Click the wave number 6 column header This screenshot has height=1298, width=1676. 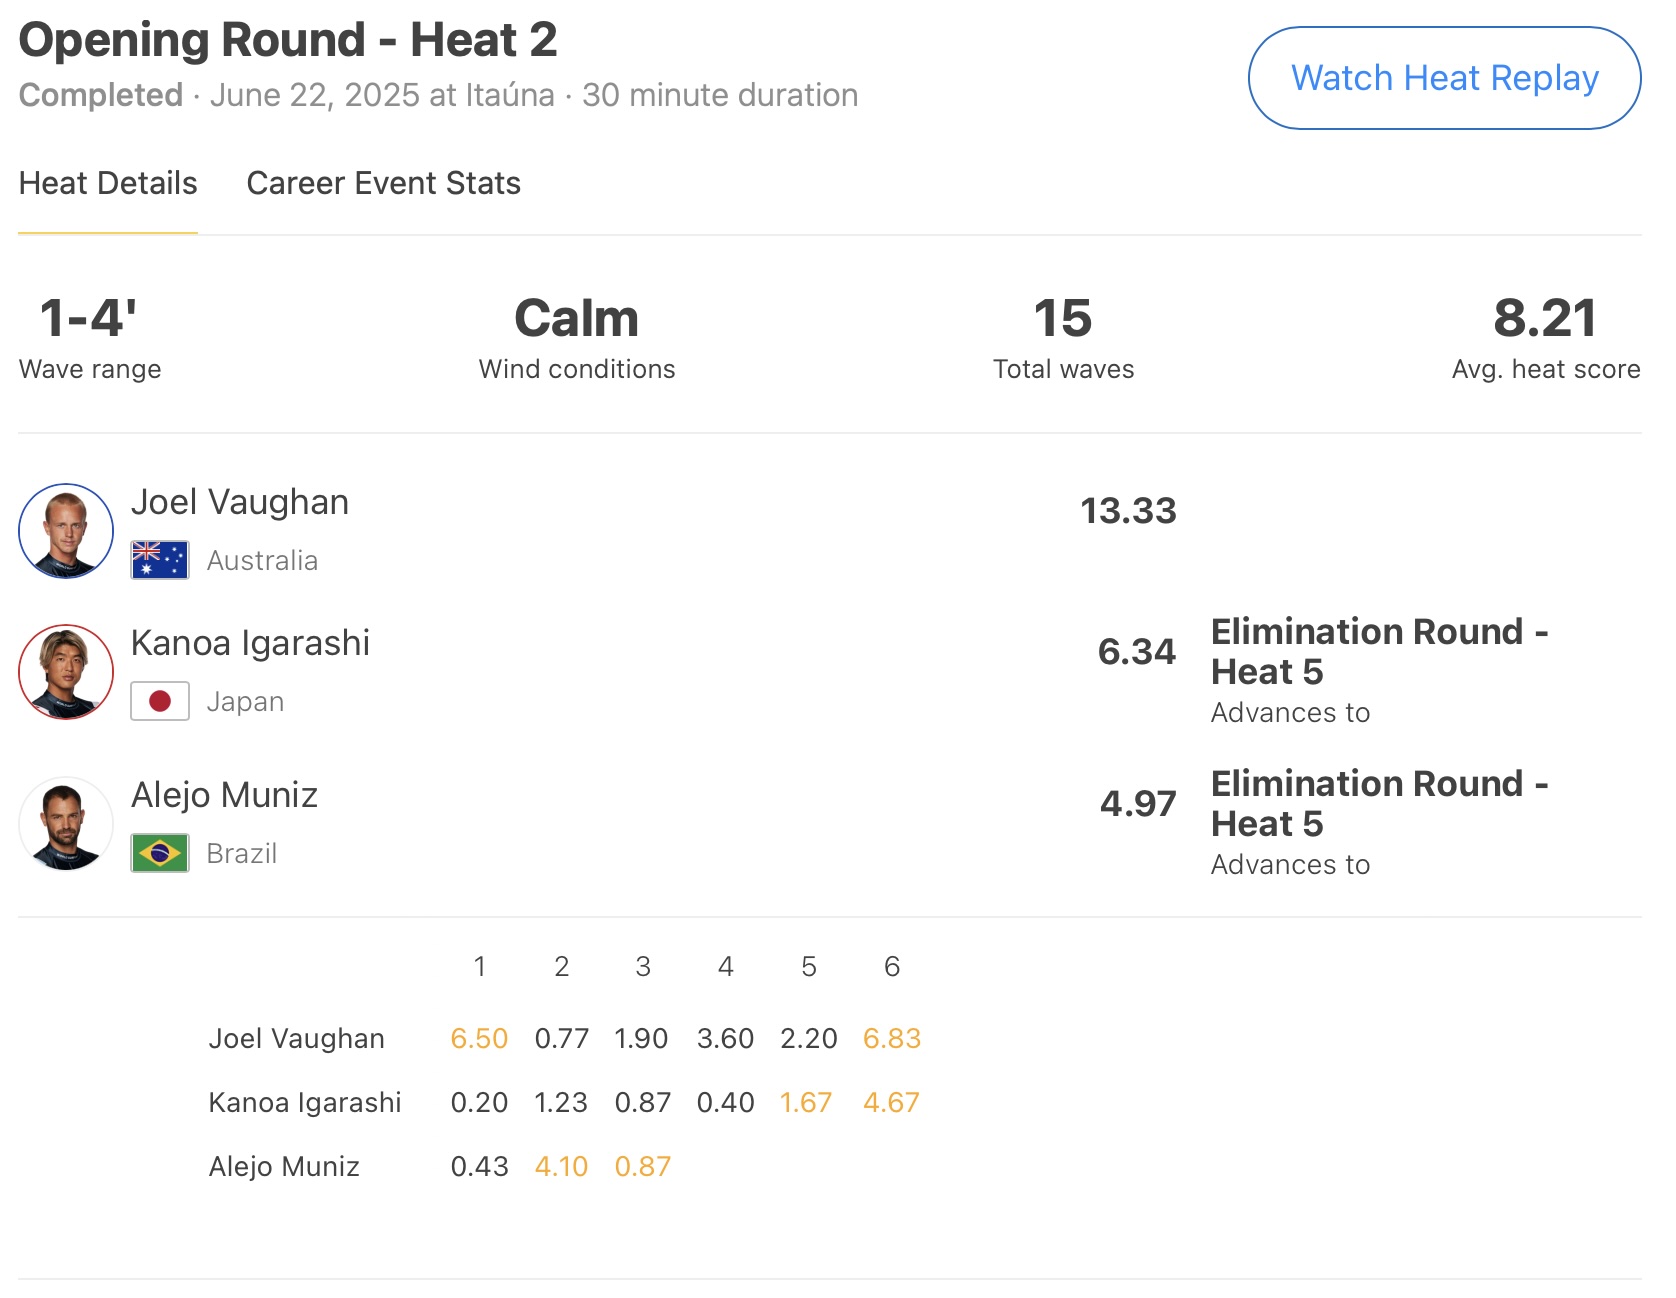(892, 967)
